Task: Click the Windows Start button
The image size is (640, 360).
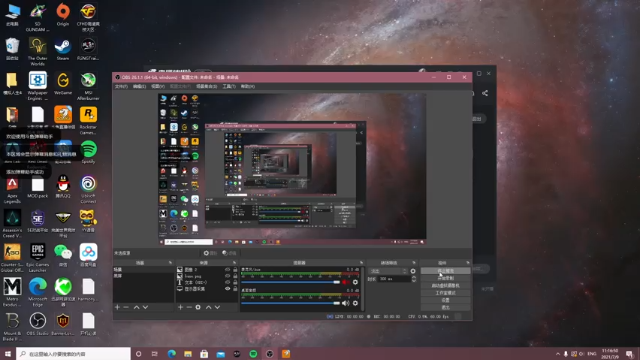Action: (x=8, y=354)
